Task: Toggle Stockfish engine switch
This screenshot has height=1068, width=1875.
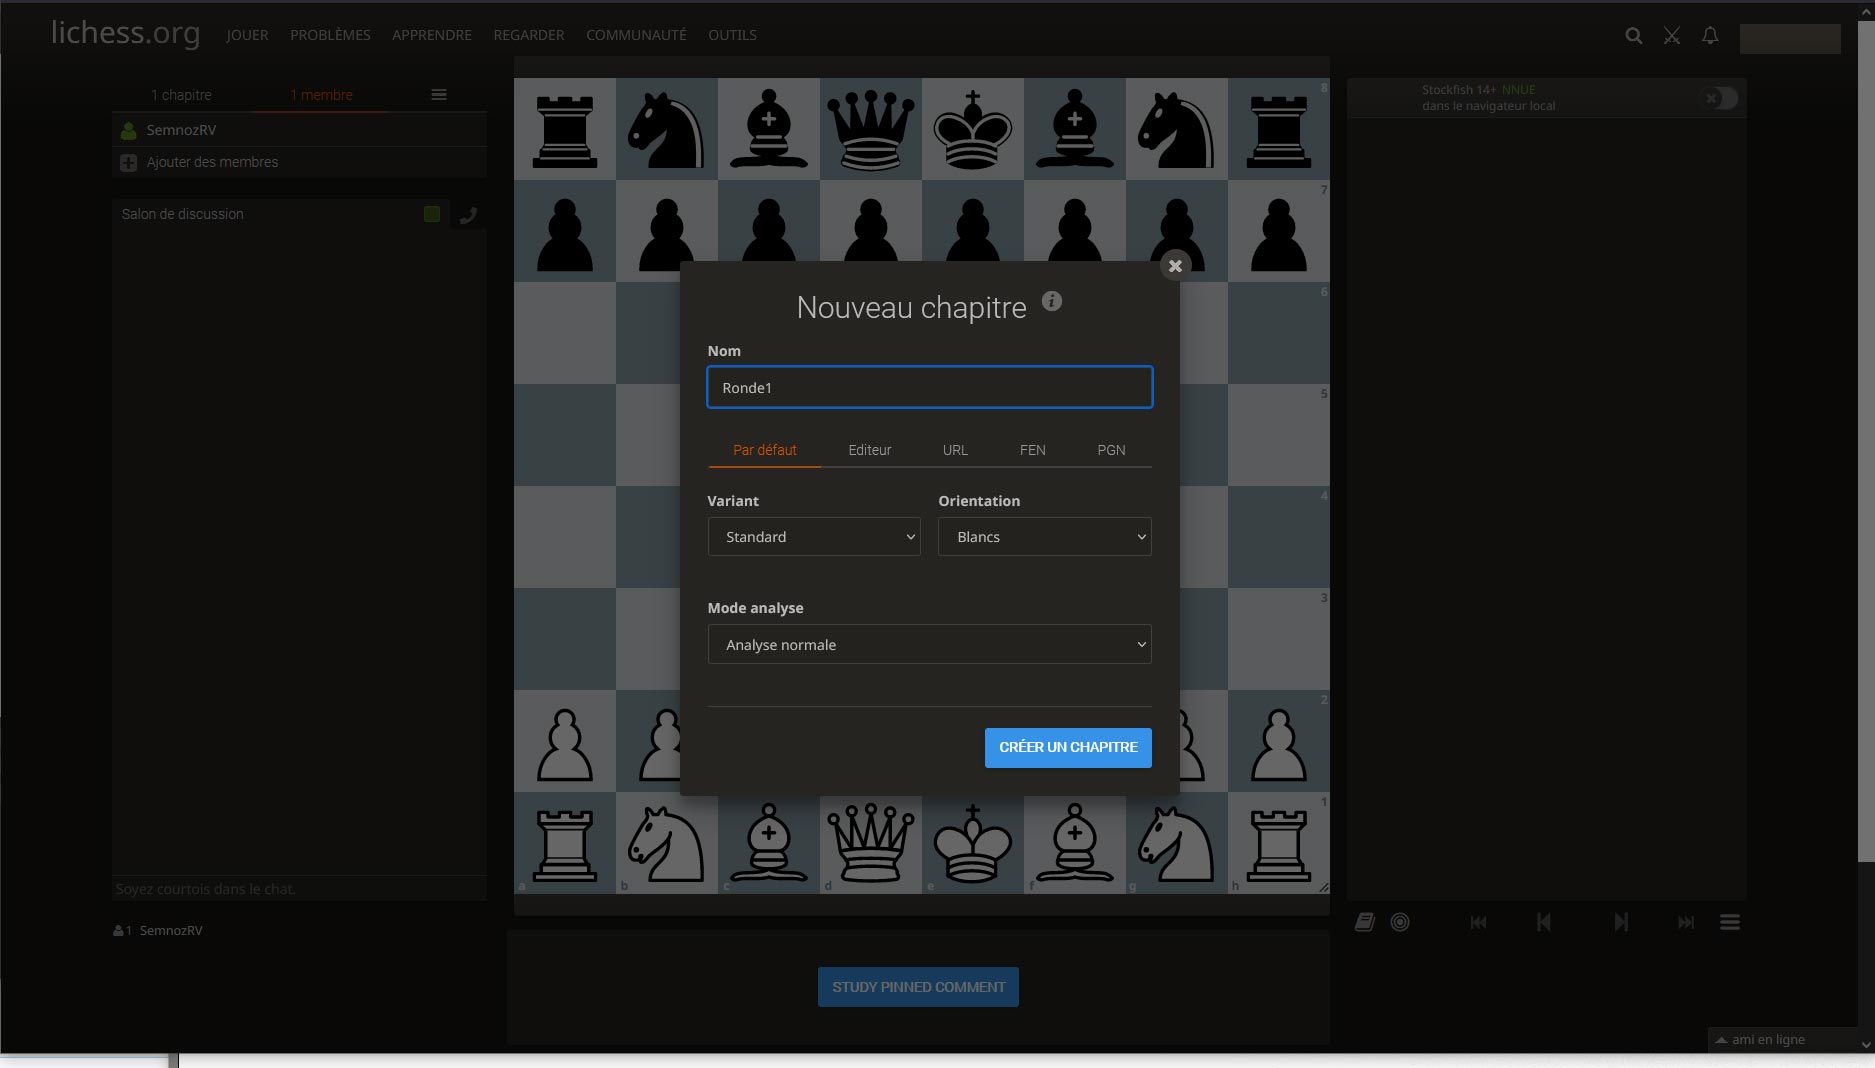Action: click(1721, 98)
